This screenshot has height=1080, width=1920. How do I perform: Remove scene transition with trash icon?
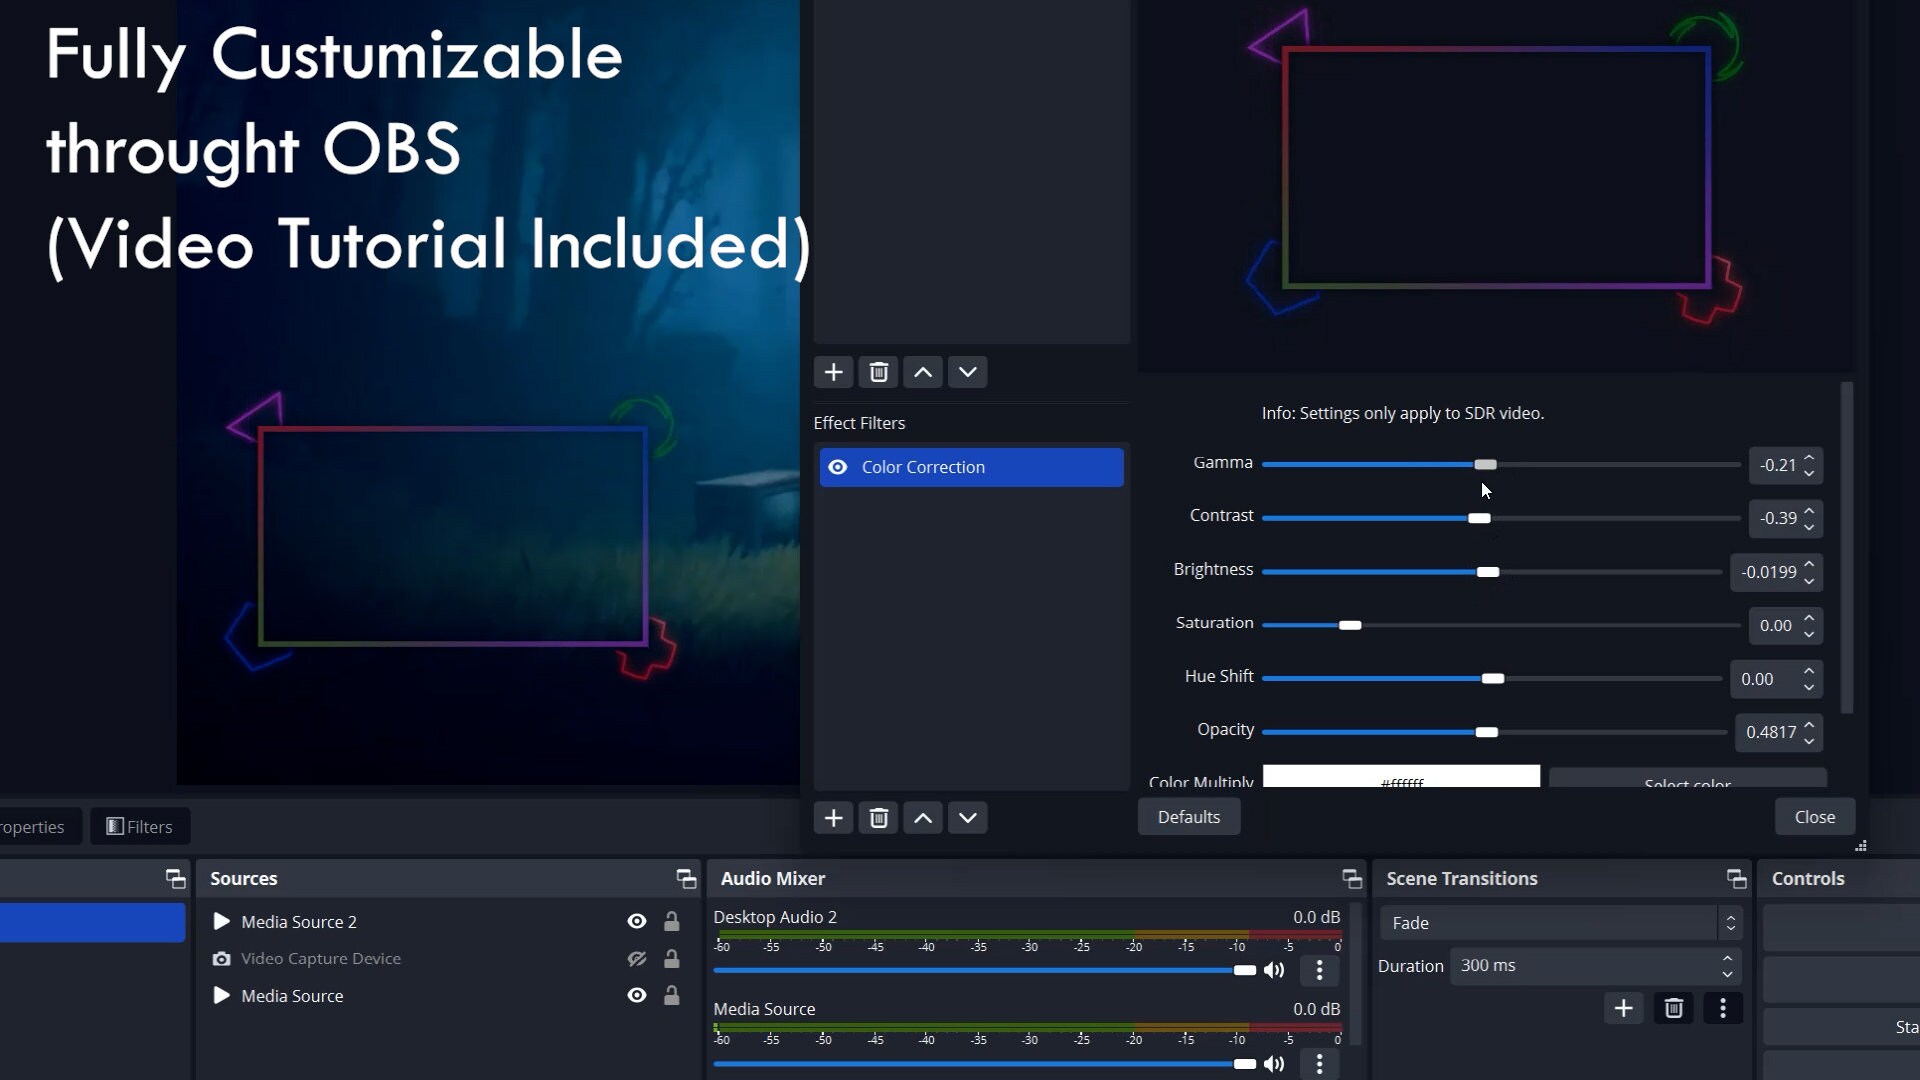tap(1673, 1008)
